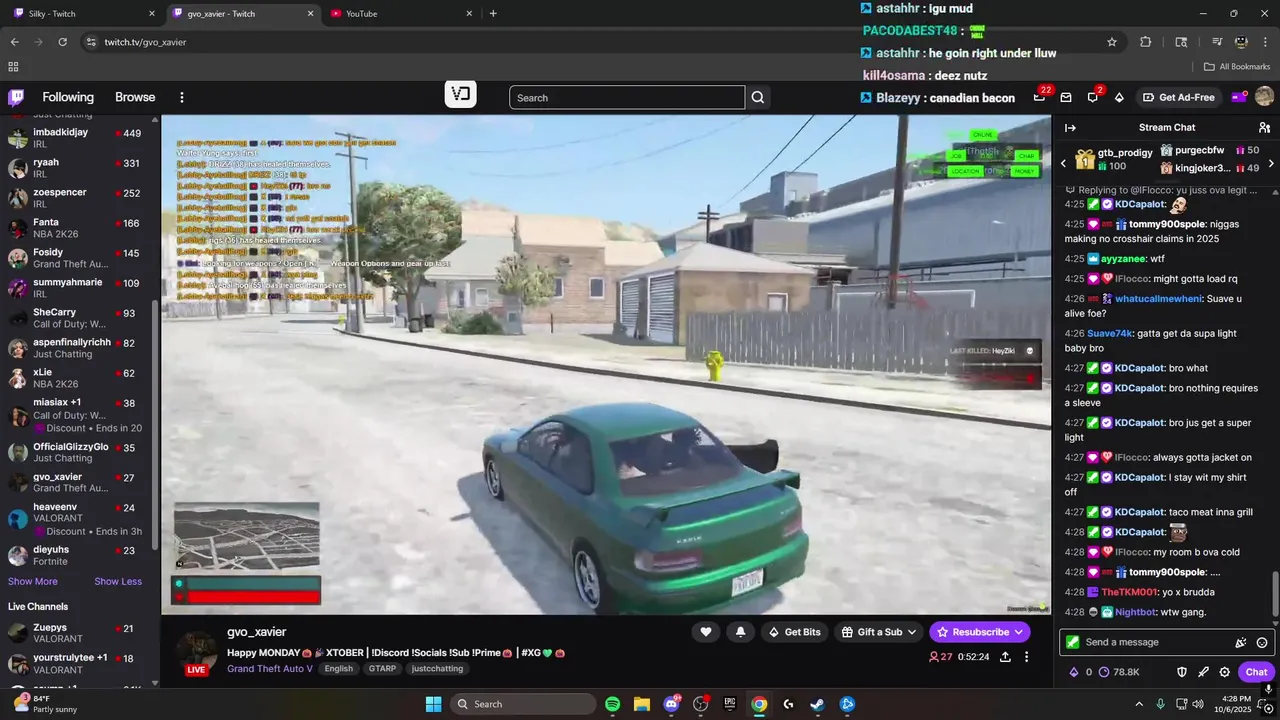The height and width of the screenshot is (720, 1280).
Task: Open the chat community users list icon
Action: [1264, 127]
